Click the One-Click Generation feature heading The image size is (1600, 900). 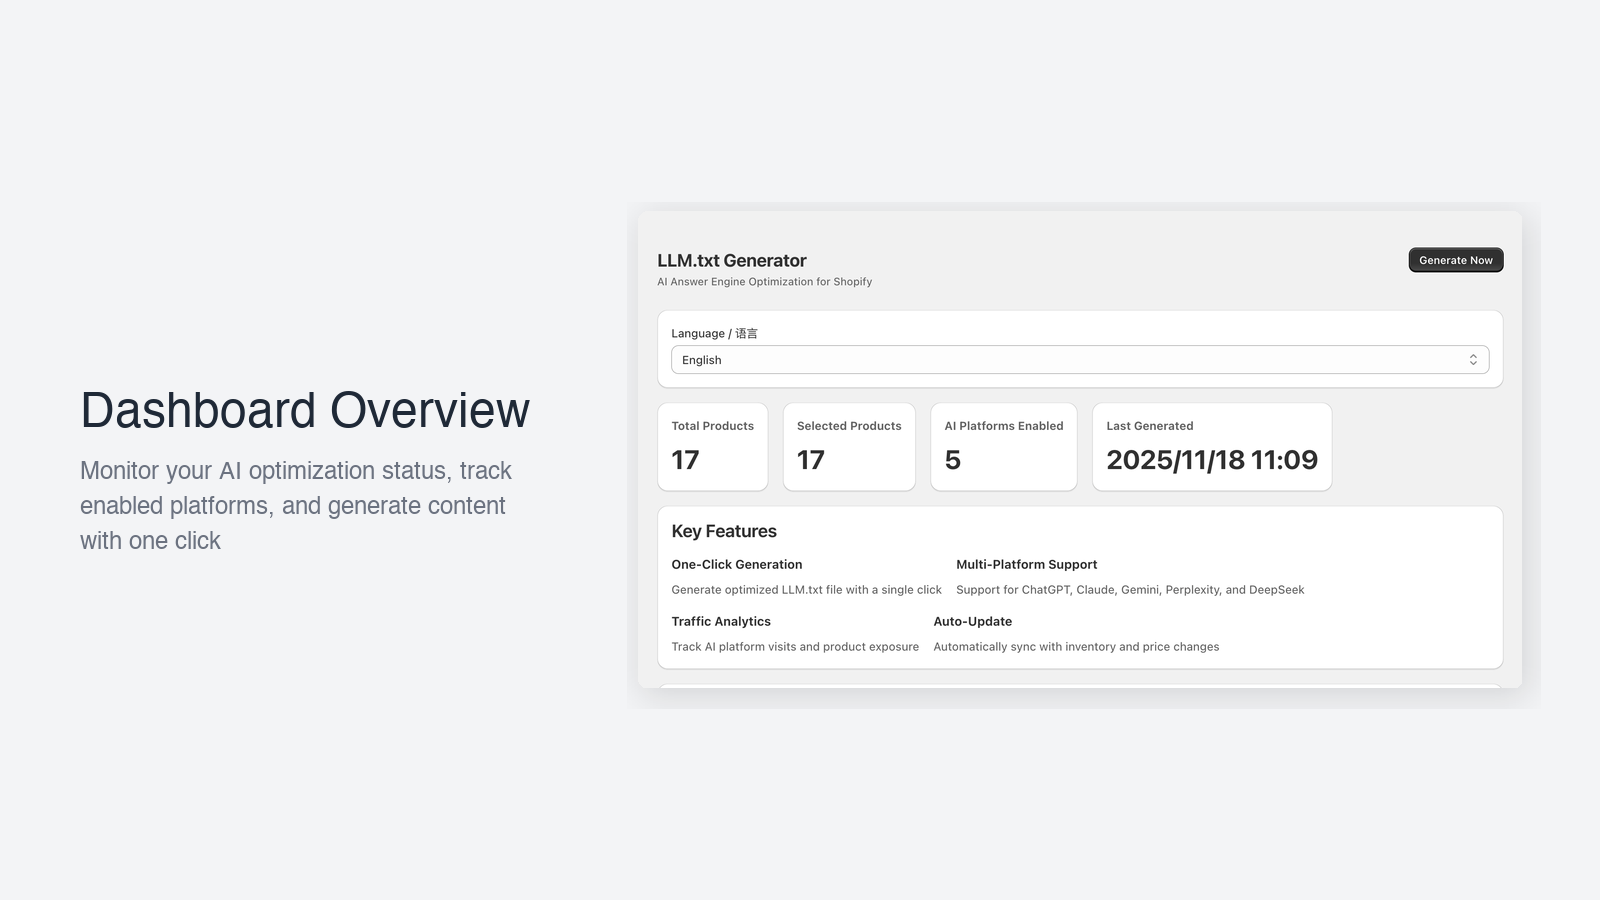click(x=737, y=564)
